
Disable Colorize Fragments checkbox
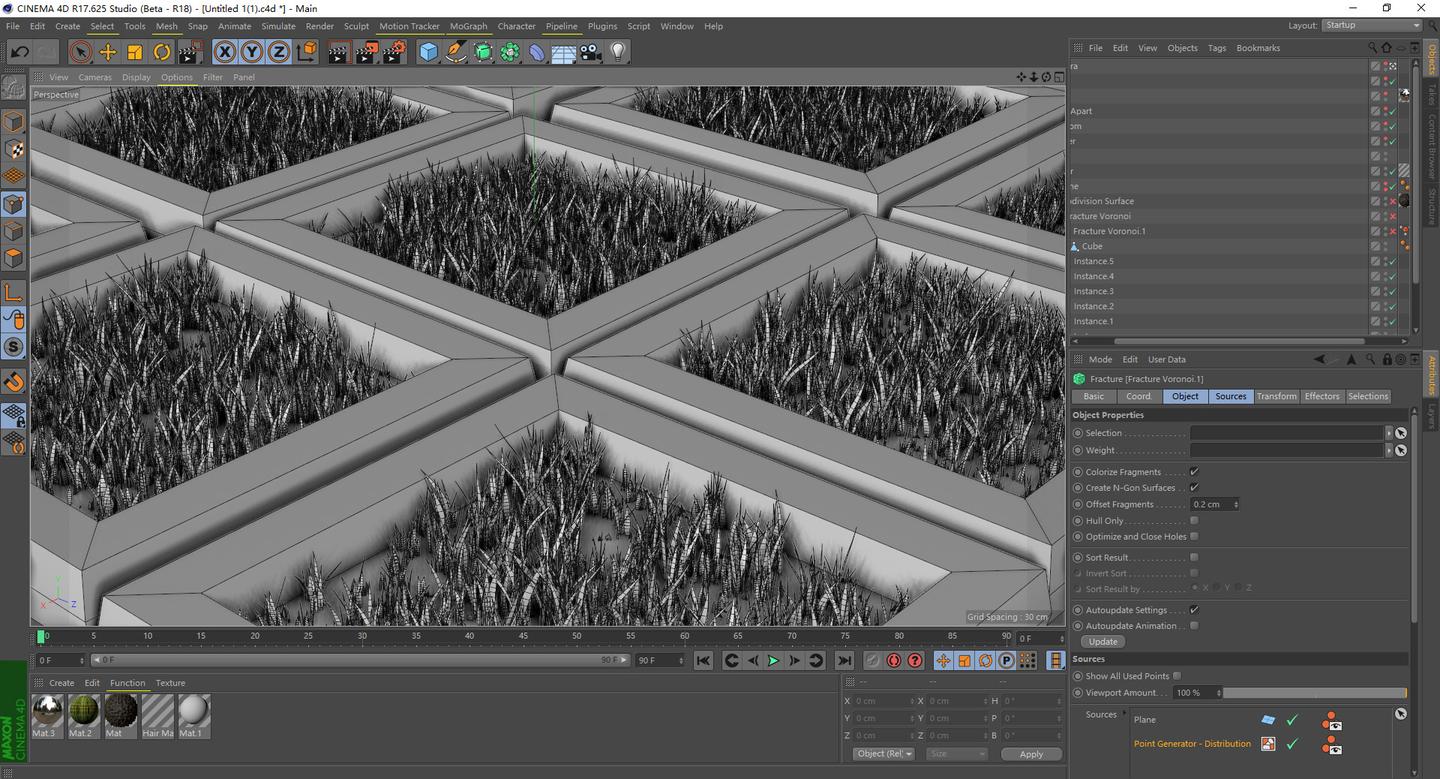pyautogui.click(x=1194, y=472)
